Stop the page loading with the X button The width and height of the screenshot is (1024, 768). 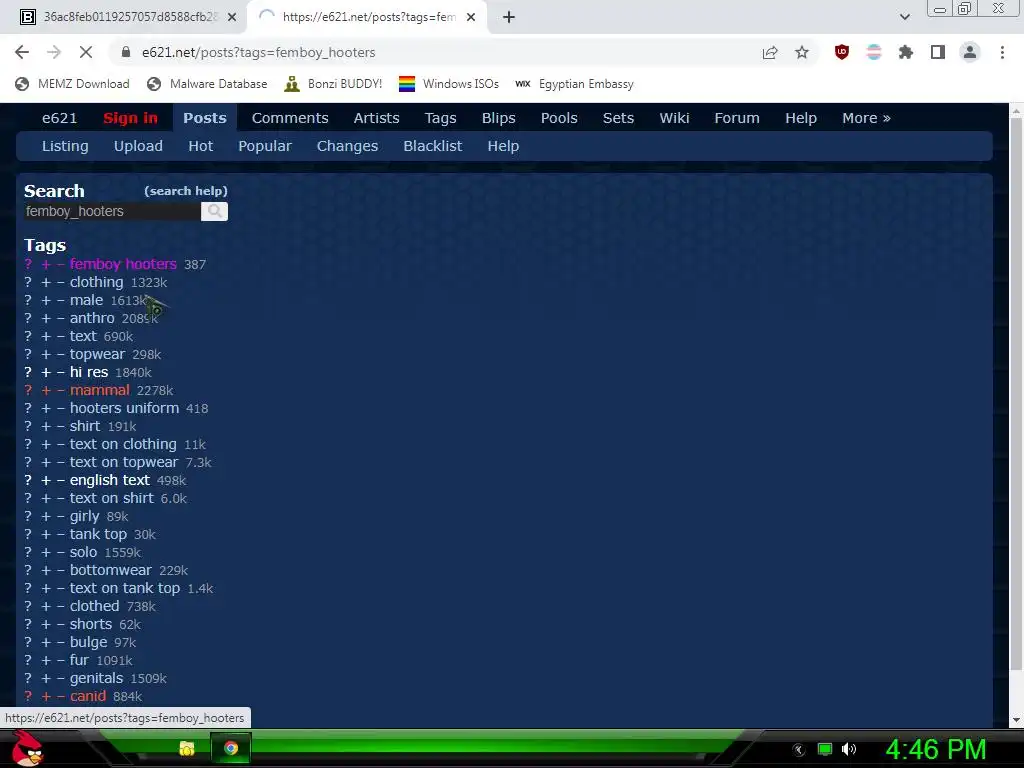[86, 52]
